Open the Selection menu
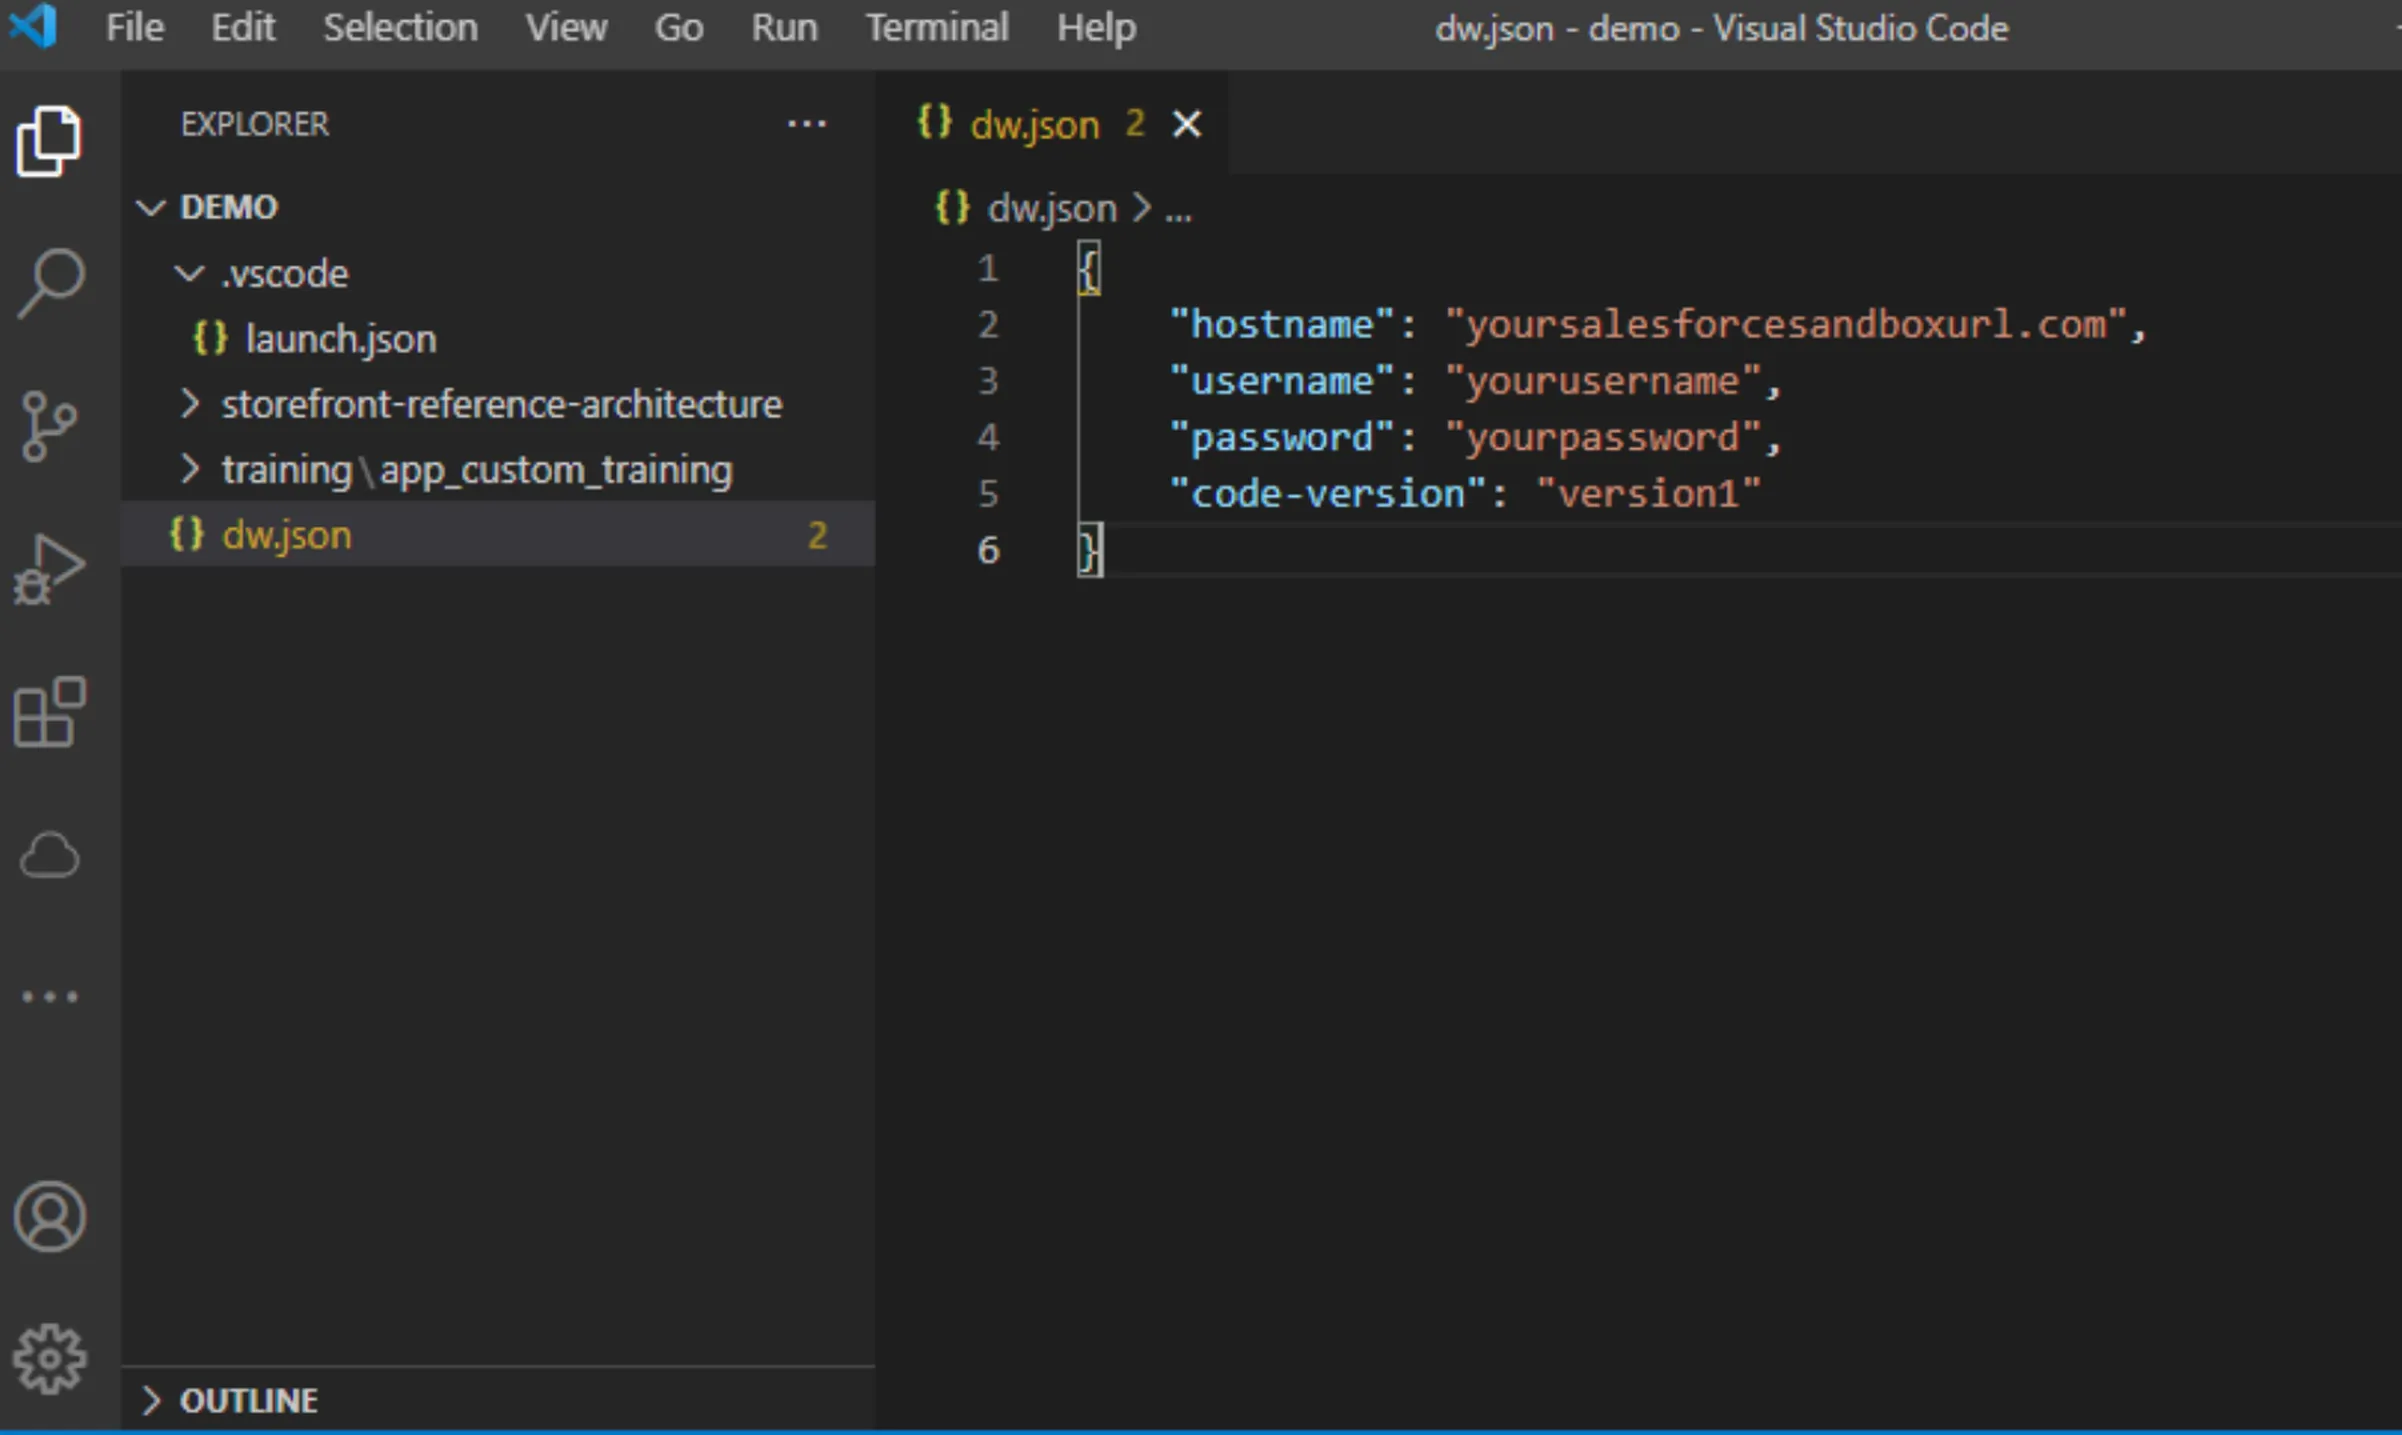Image resolution: width=2402 pixels, height=1435 pixels. coord(400,28)
